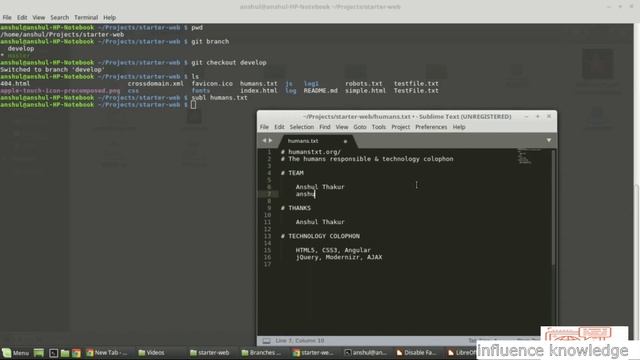Click the Sublime Text minimap
The height and width of the screenshot is (360, 640).
529,157
